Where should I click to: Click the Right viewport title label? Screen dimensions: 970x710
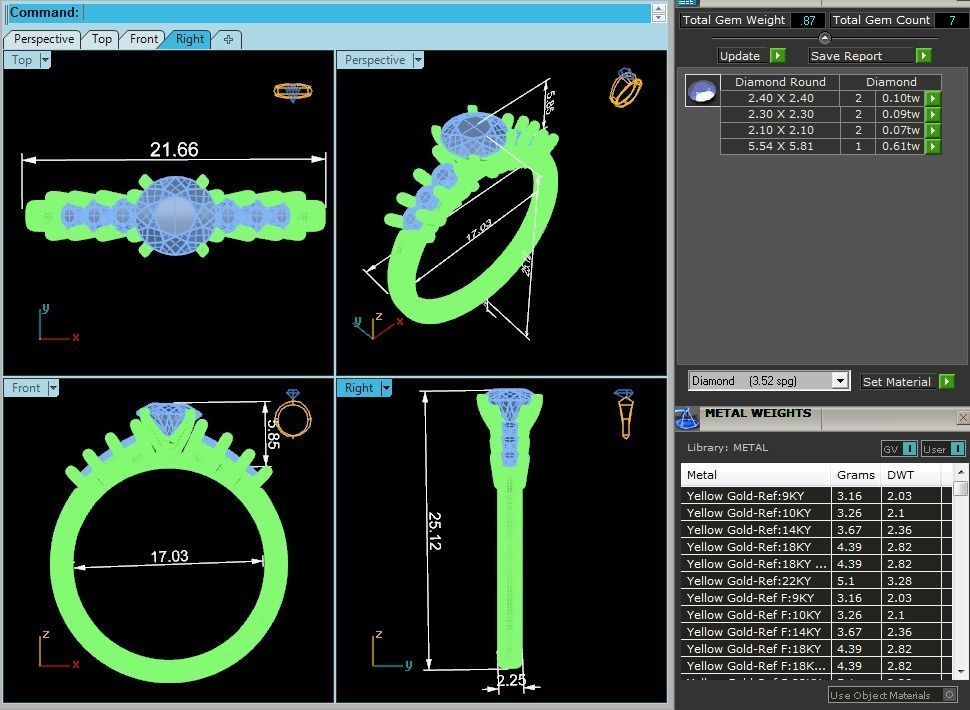point(359,388)
